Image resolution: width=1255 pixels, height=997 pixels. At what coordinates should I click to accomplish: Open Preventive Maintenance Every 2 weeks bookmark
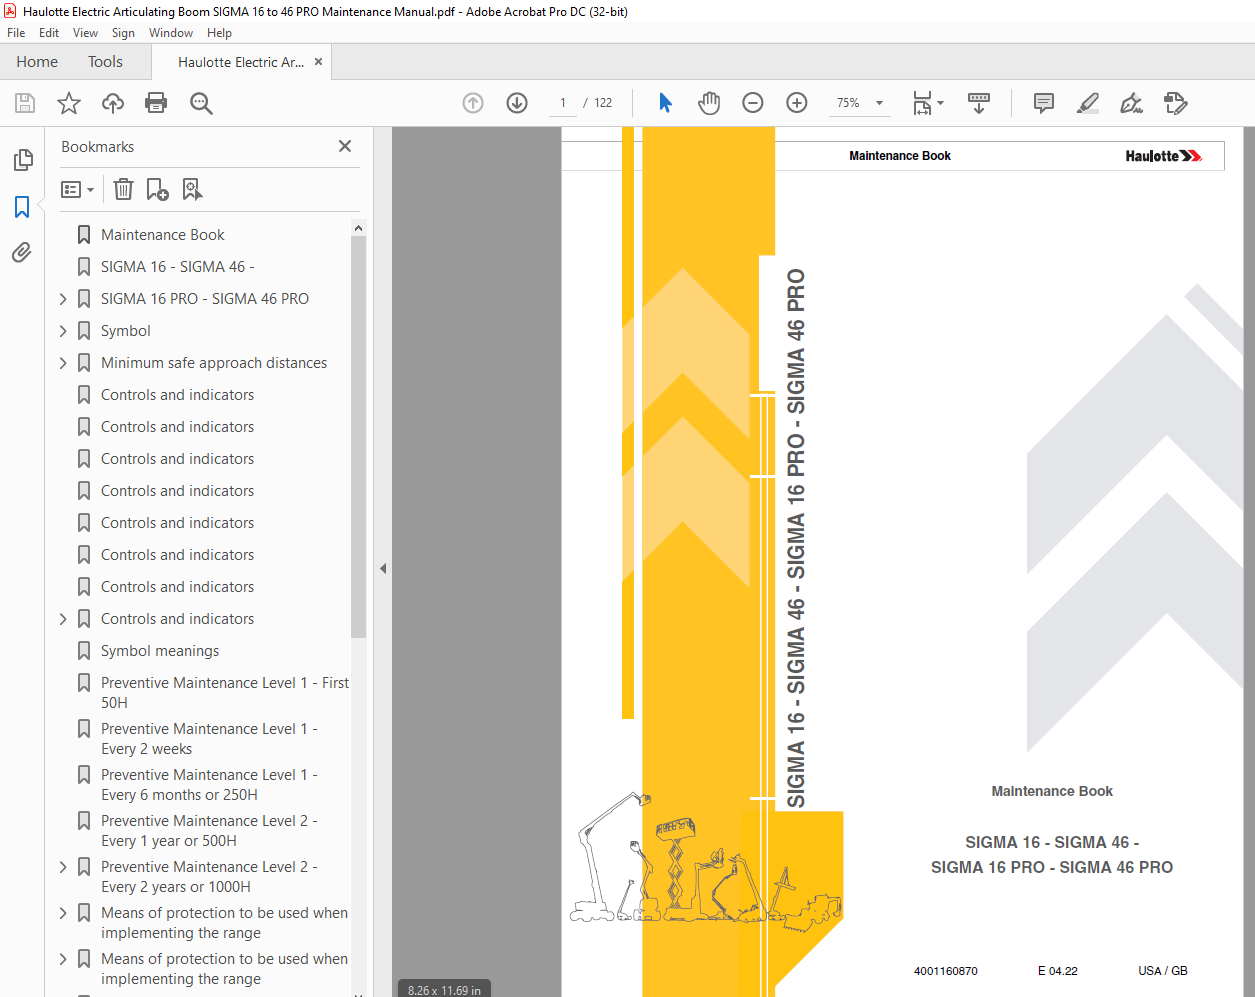pyautogui.click(x=209, y=739)
